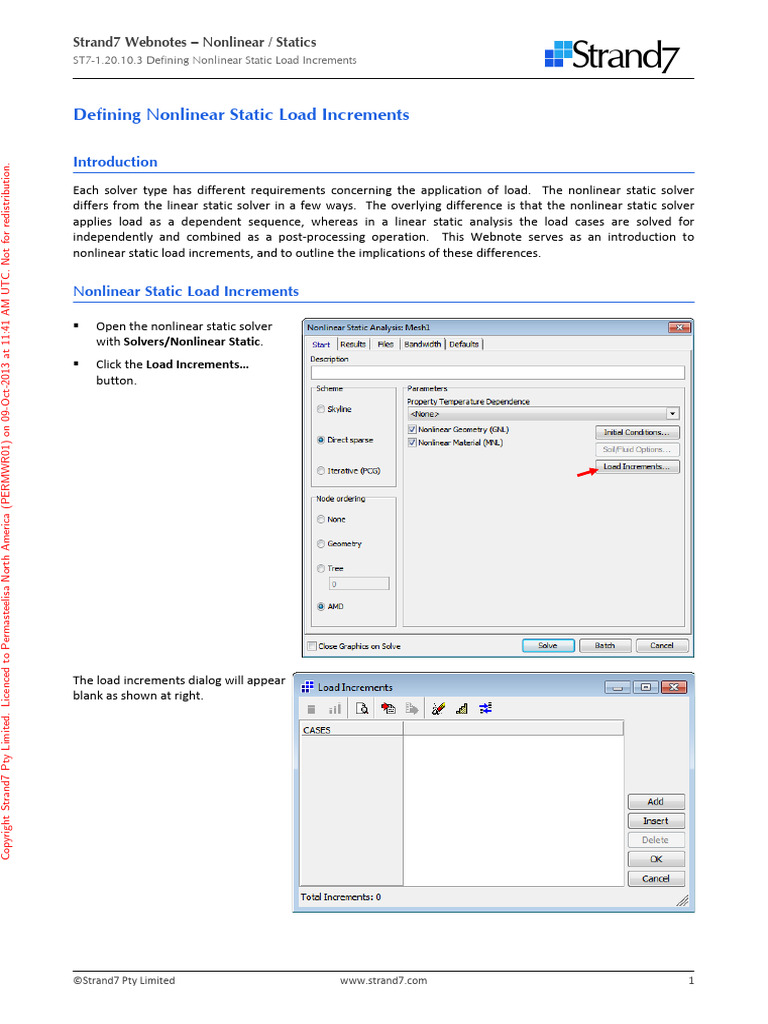Choose Geometry node ordering
768x1024 pixels.
click(339, 544)
